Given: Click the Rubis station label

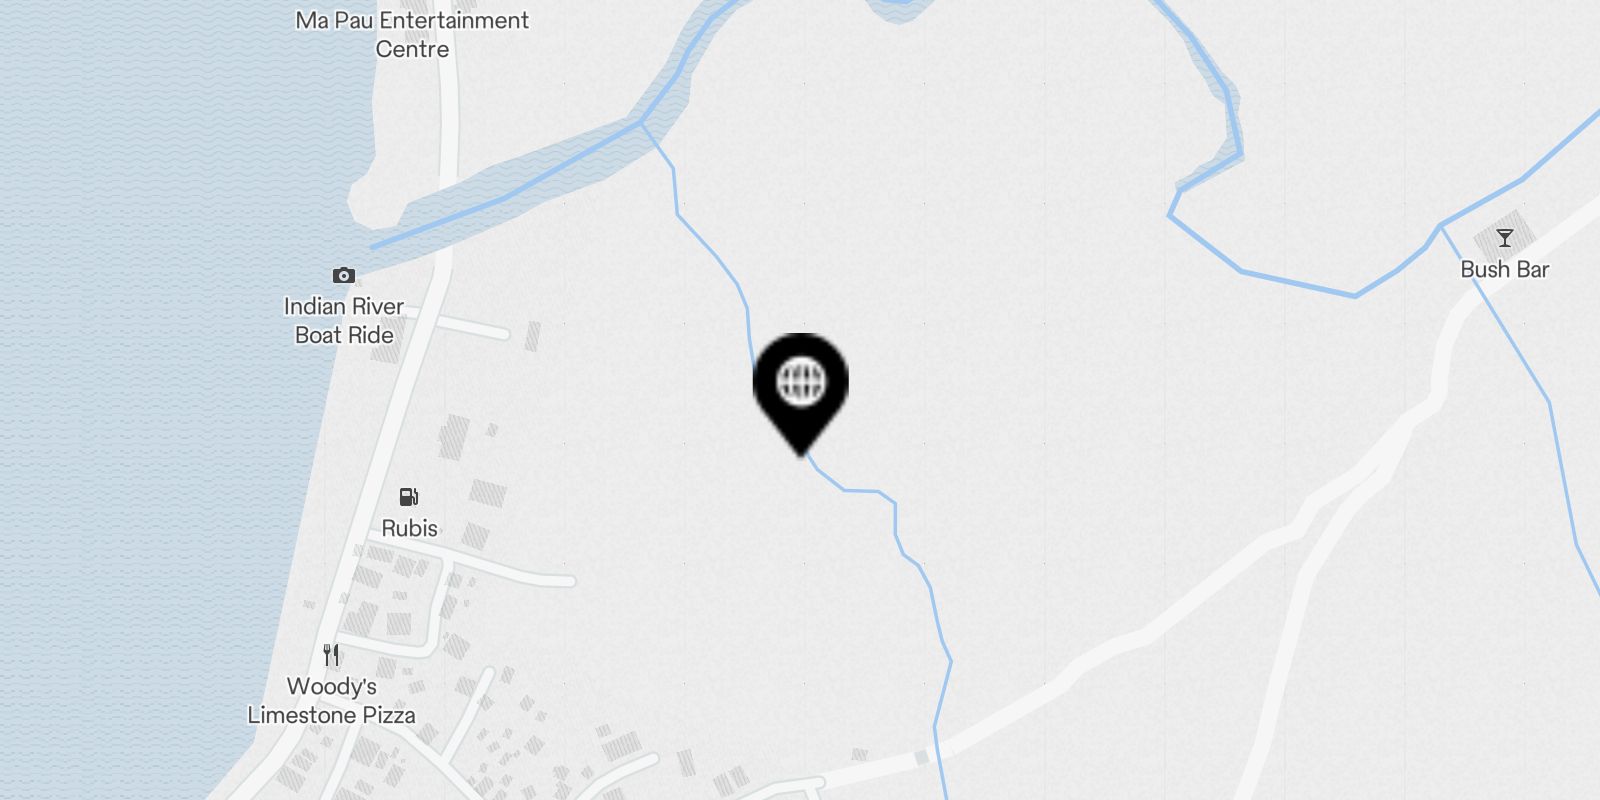Looking at the screenshot, I should (x=409, y=528).
